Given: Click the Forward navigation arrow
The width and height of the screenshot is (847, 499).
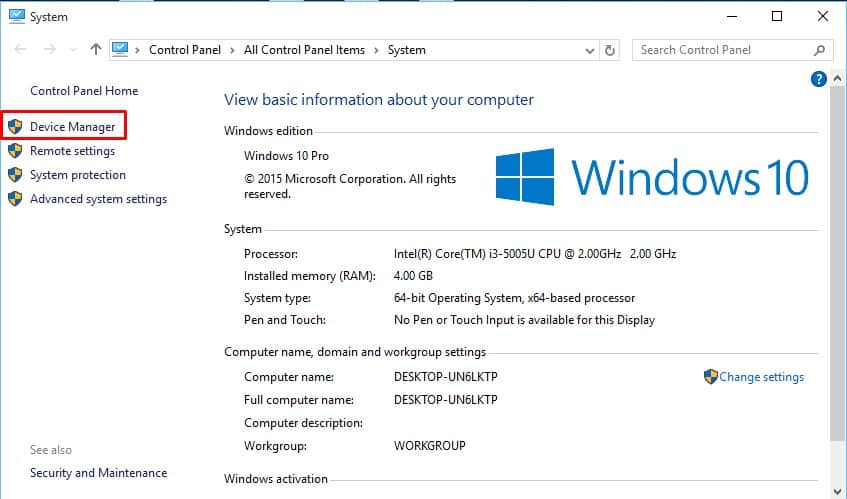Looking at the screenshot, I should click(50, 50).
